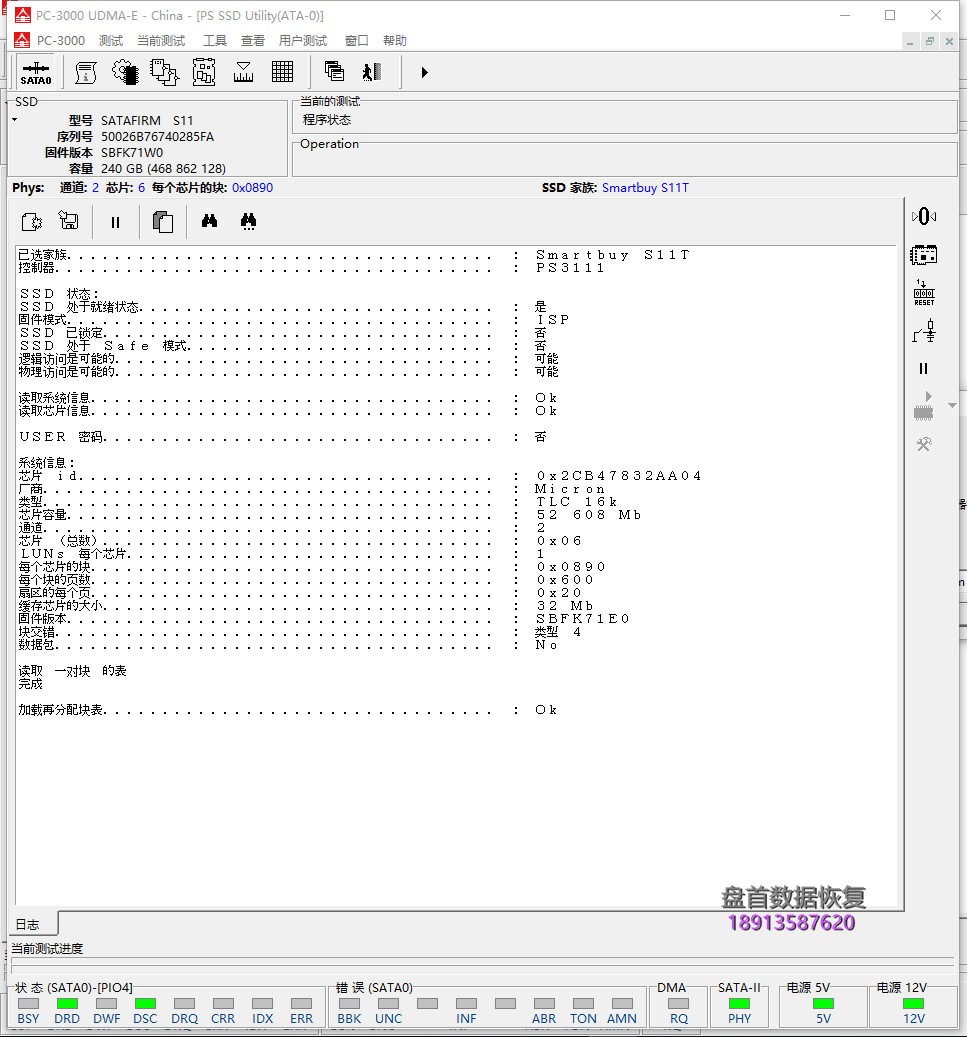
Task: Open the 工具 menu
Action: click(214, 40)
